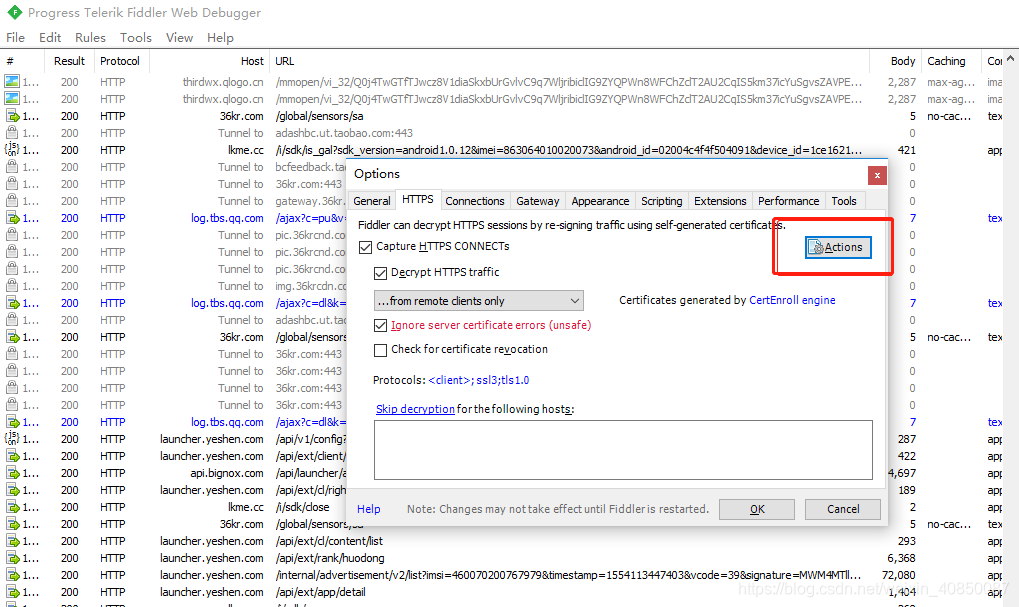
Task: Click the adashbc.ut.taobao.com:443 URL cell
Action: tap(344, 133)
